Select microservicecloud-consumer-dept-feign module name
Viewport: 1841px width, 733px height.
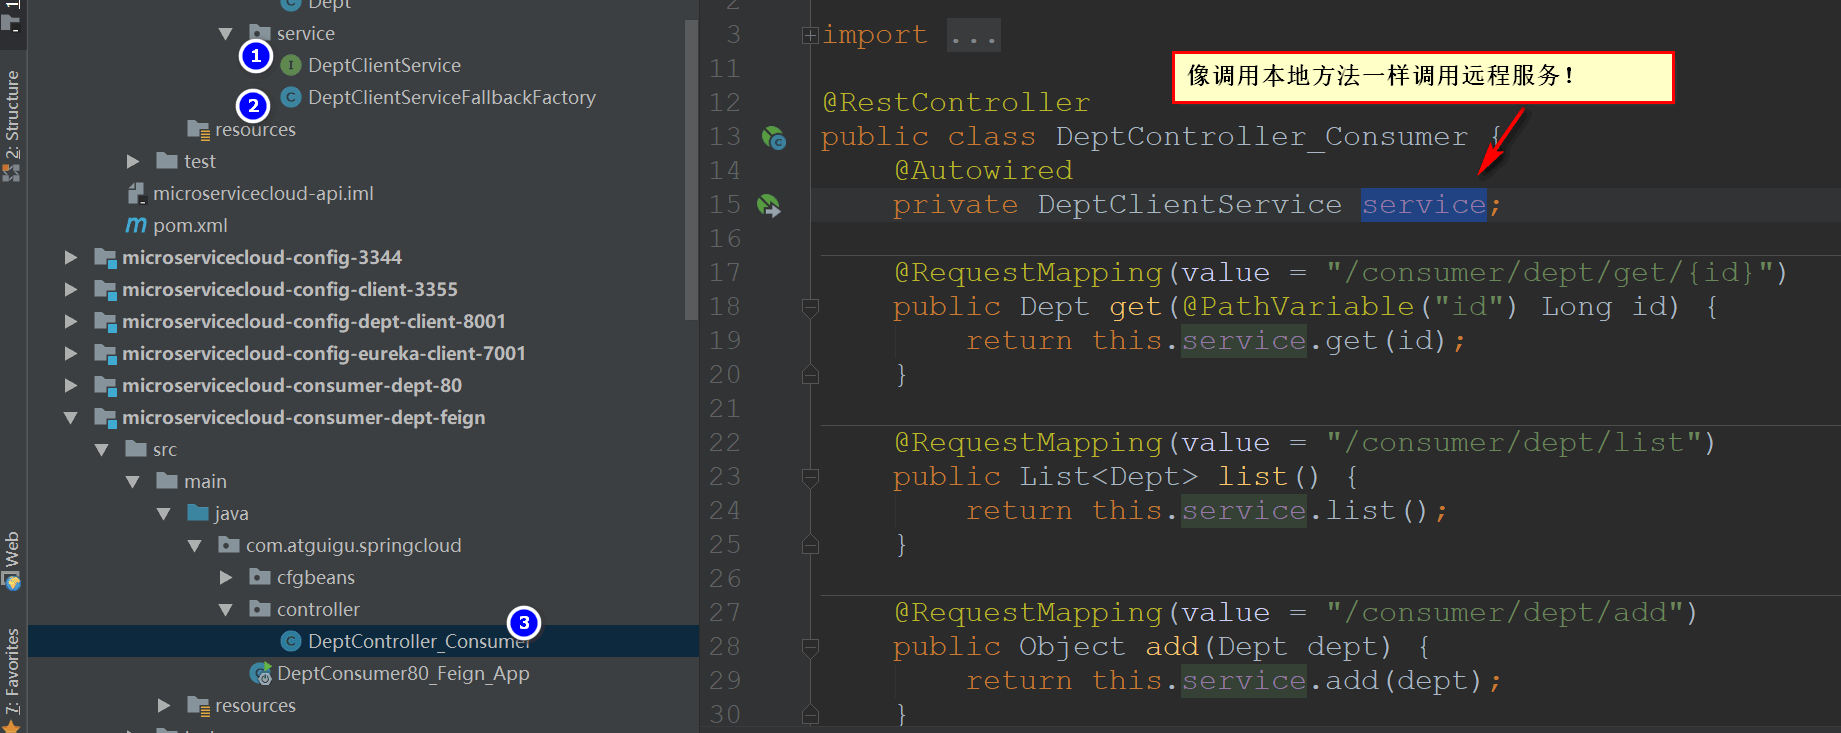click(304, 417)
